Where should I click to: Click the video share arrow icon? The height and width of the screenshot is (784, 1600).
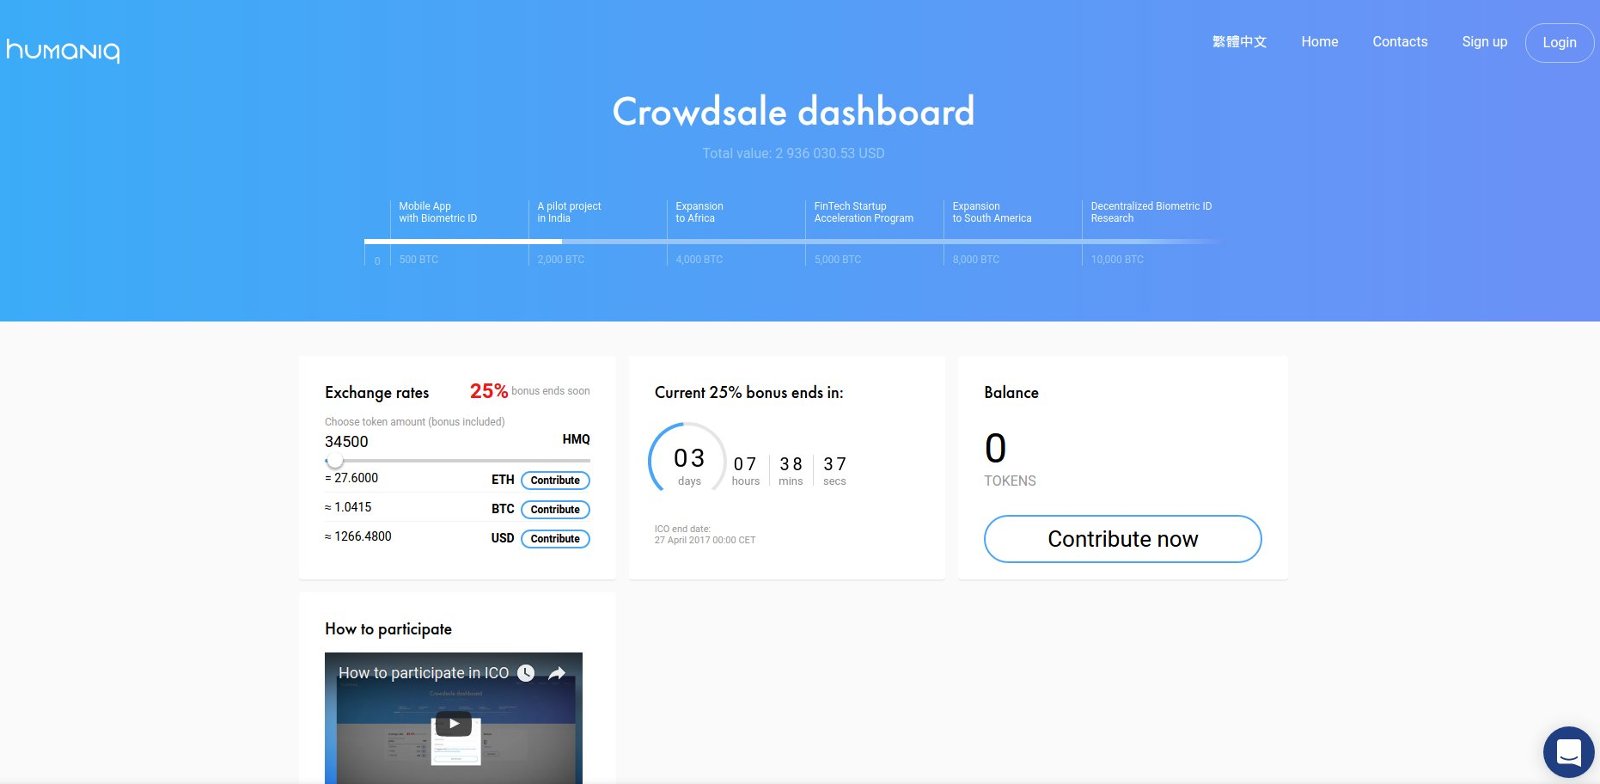coord(557,673)
